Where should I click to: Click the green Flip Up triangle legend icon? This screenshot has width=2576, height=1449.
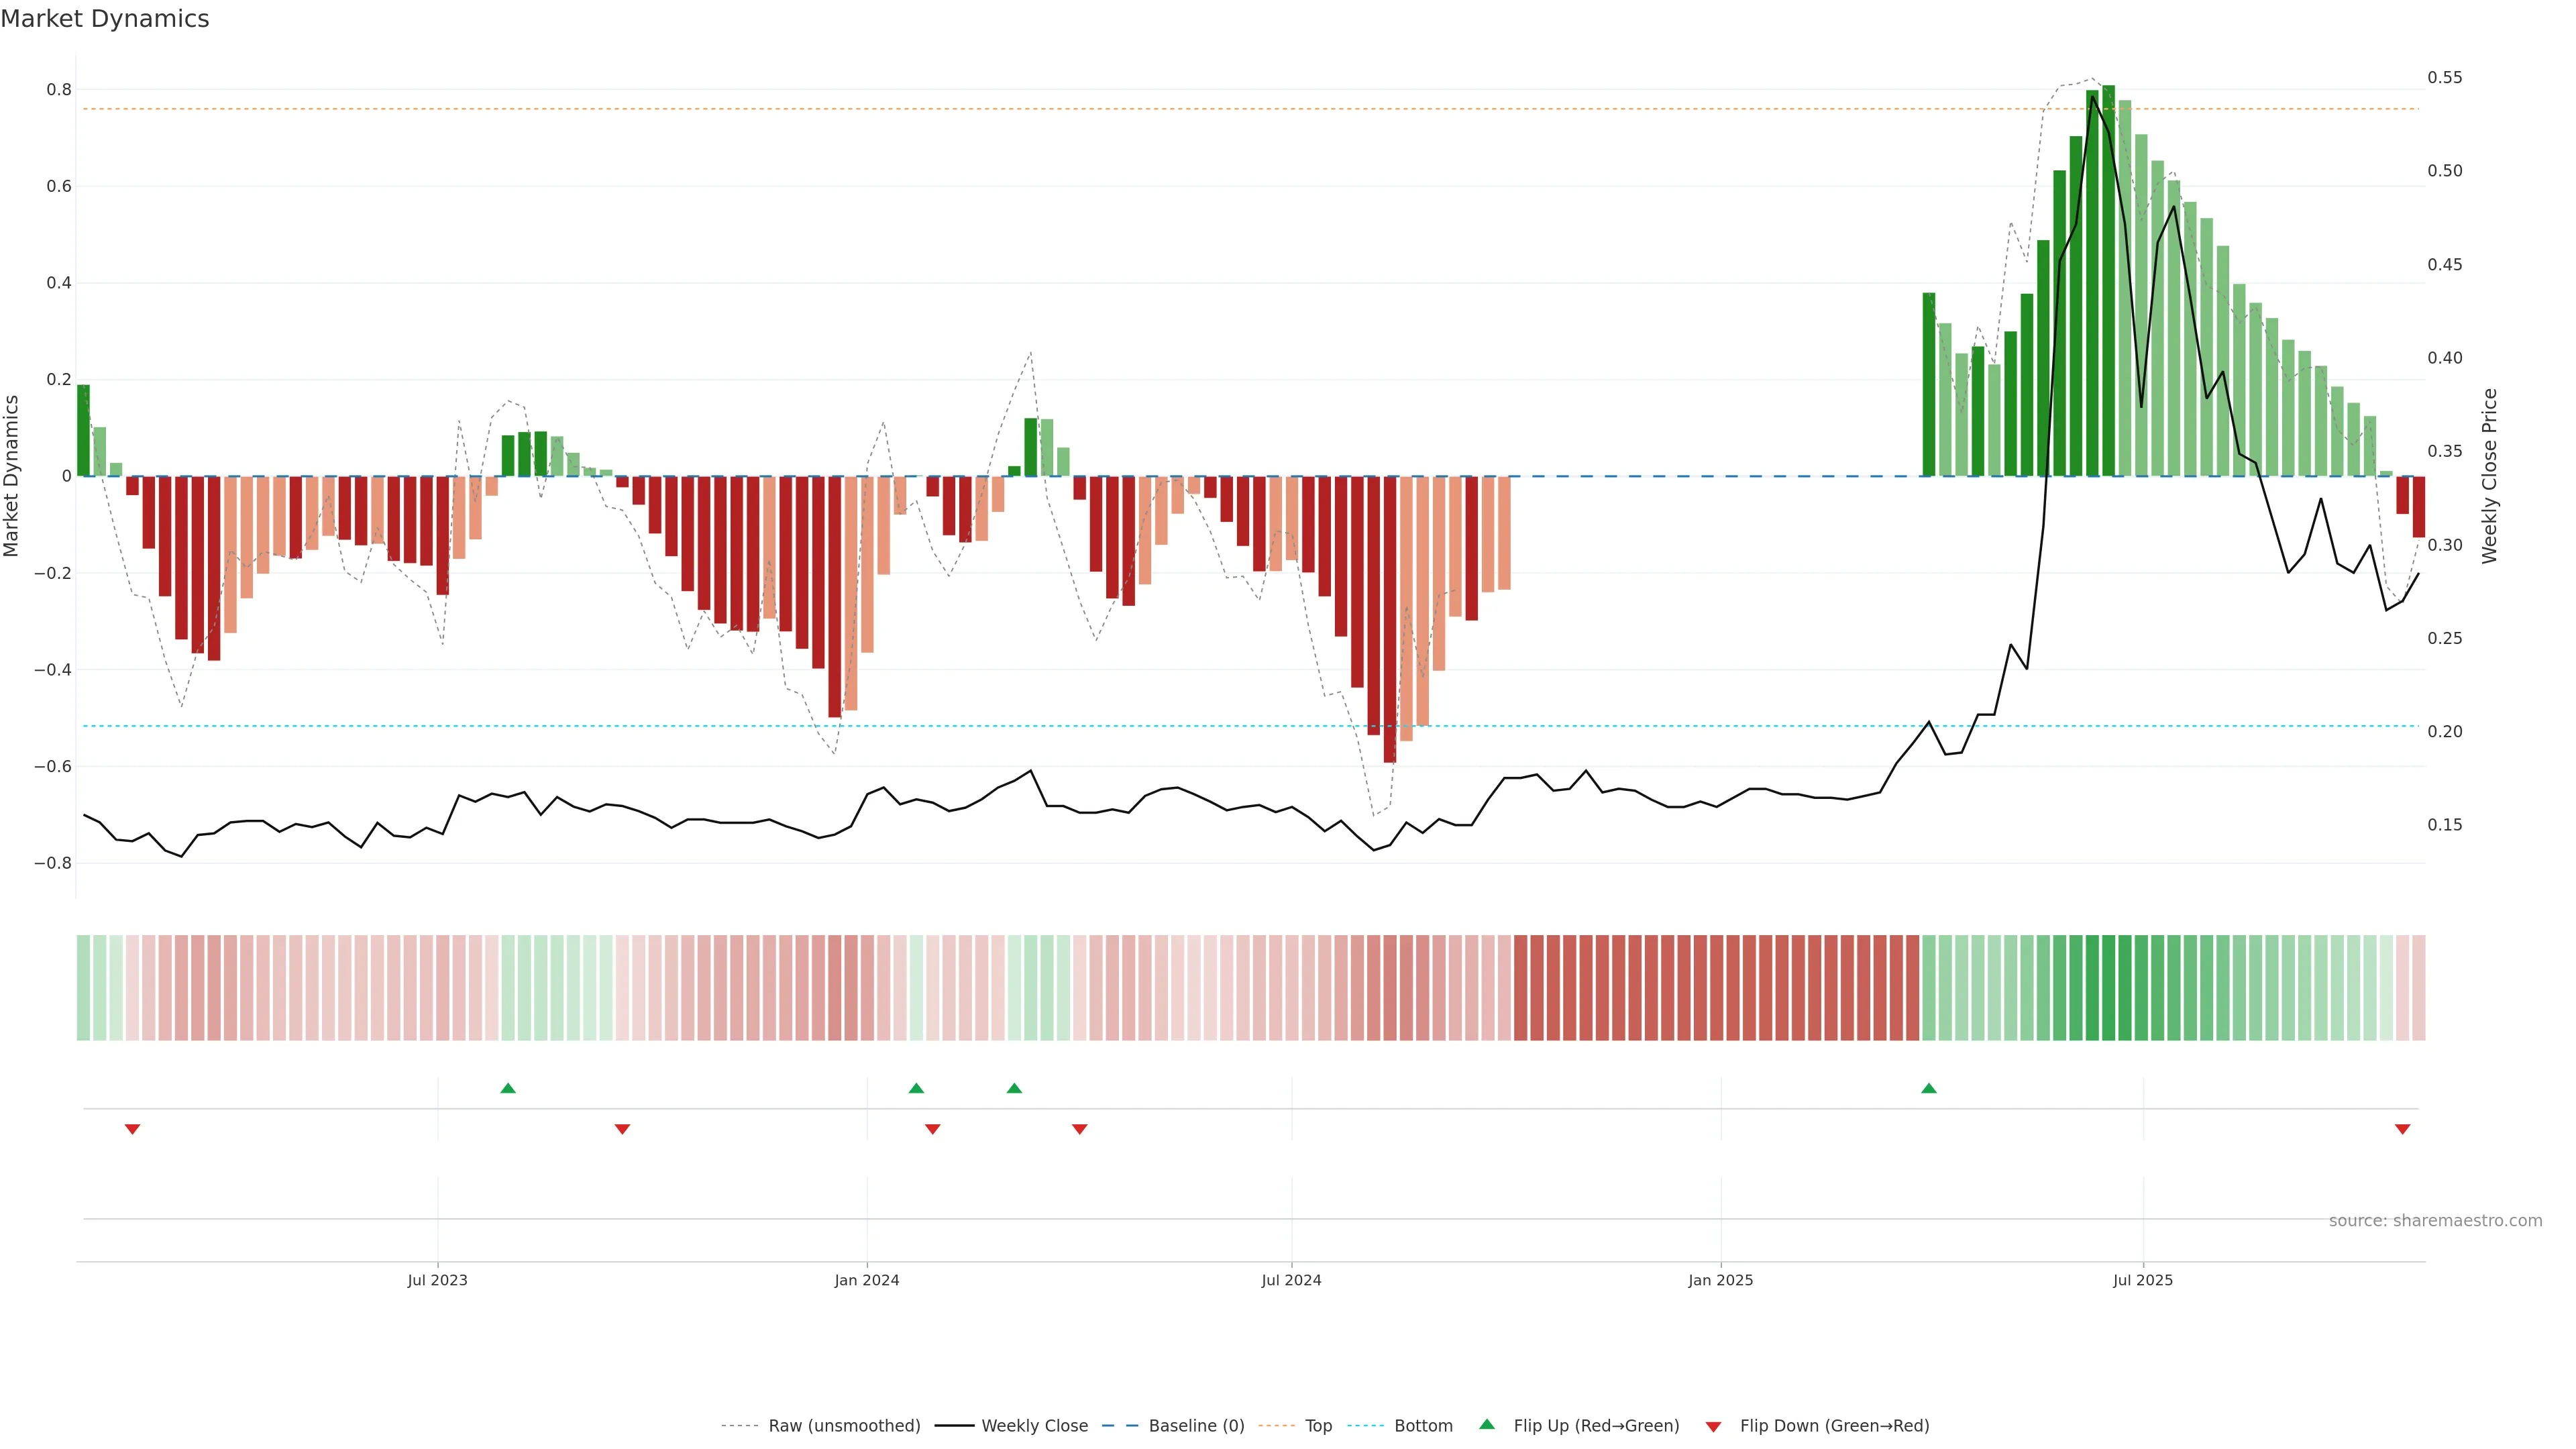1487,1424
